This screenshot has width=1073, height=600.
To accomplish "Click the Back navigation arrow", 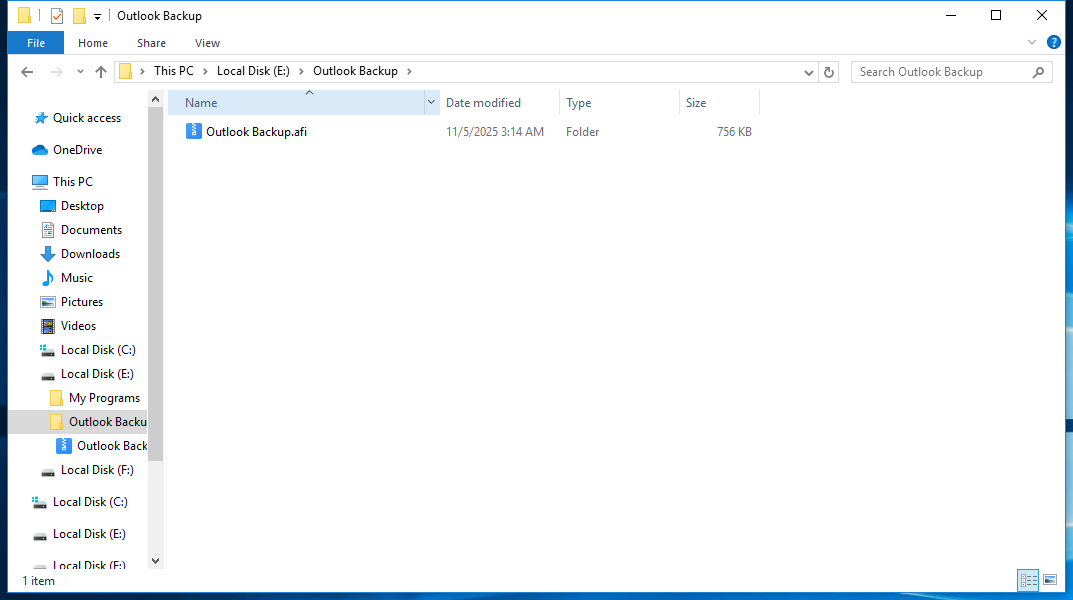I will (27, 72).
